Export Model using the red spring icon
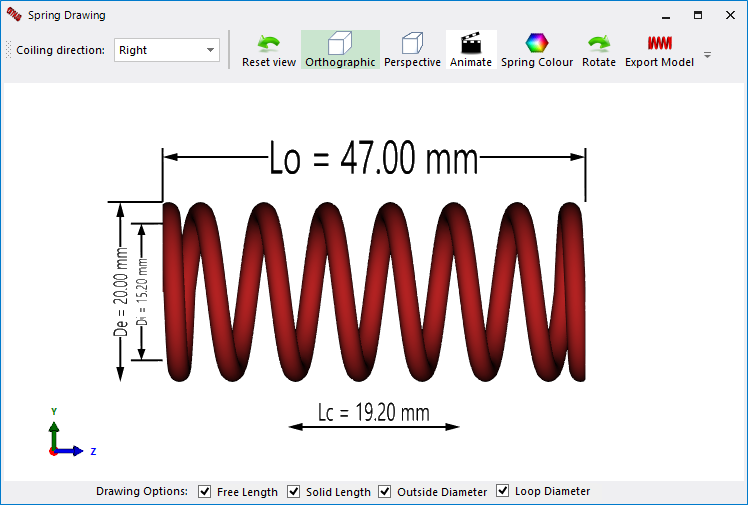Screen dimensions: 748x505 659,50
